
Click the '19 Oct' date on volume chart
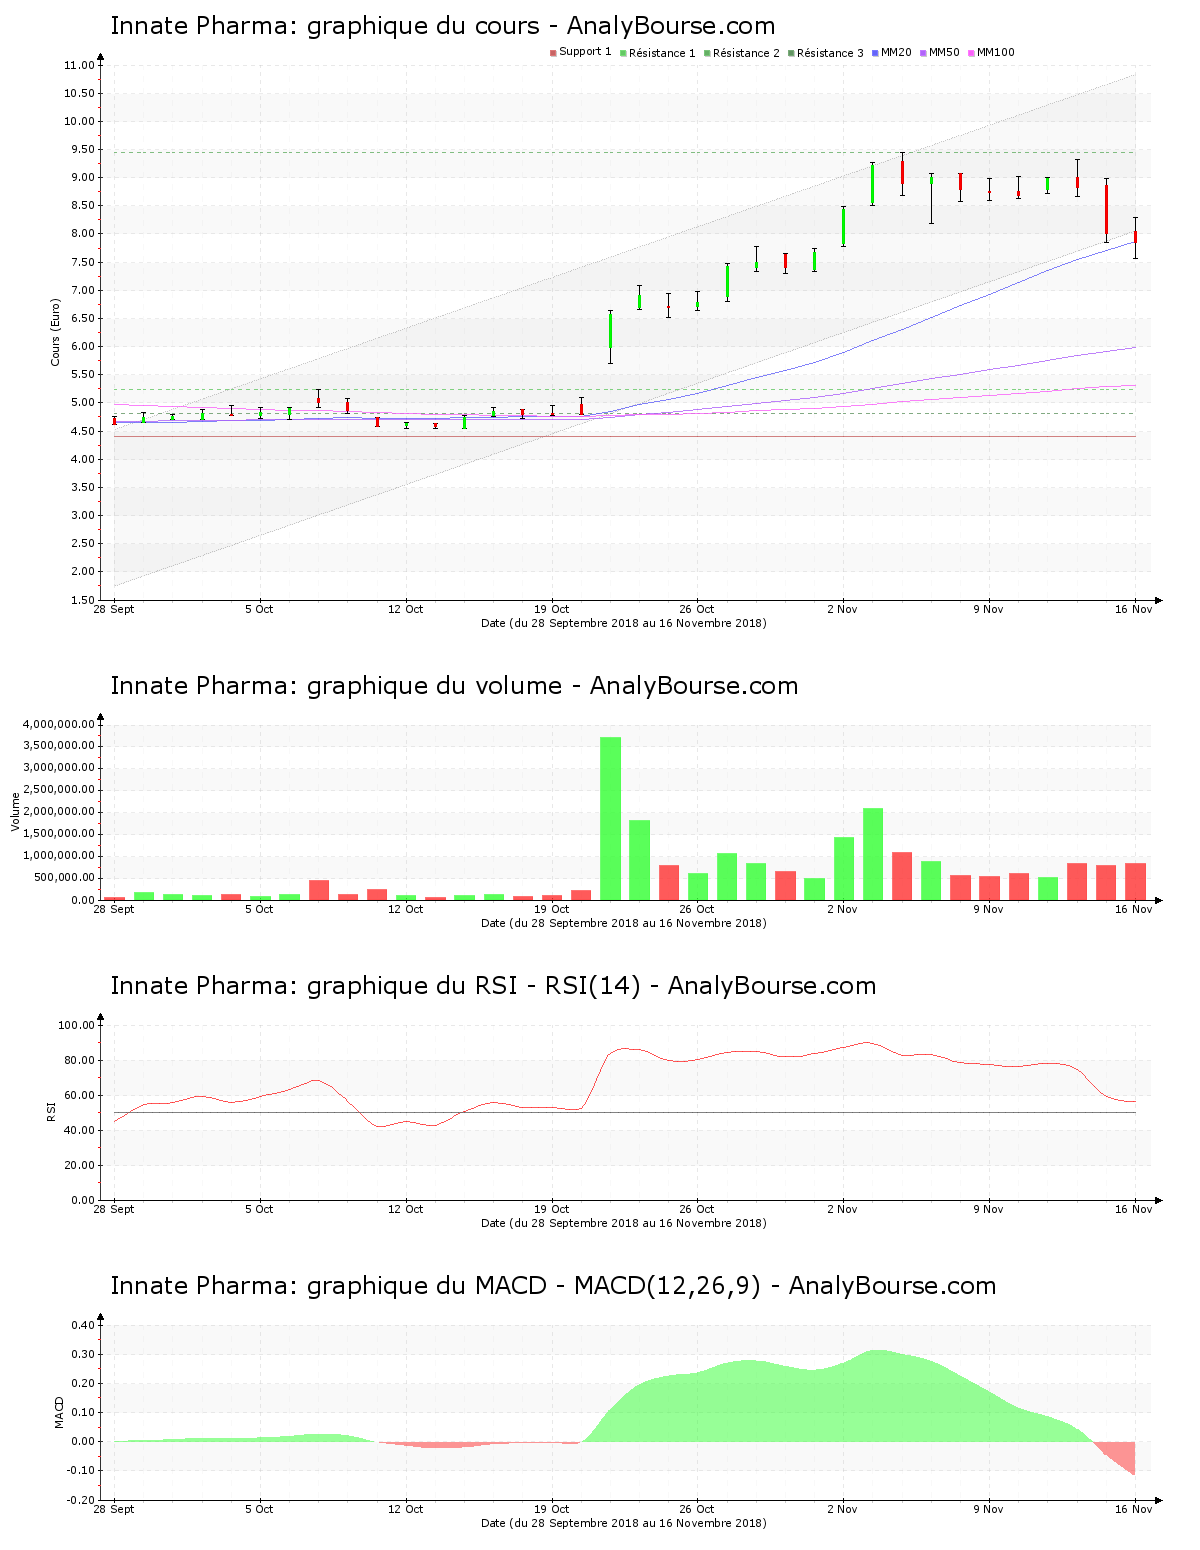coord(551,909)
